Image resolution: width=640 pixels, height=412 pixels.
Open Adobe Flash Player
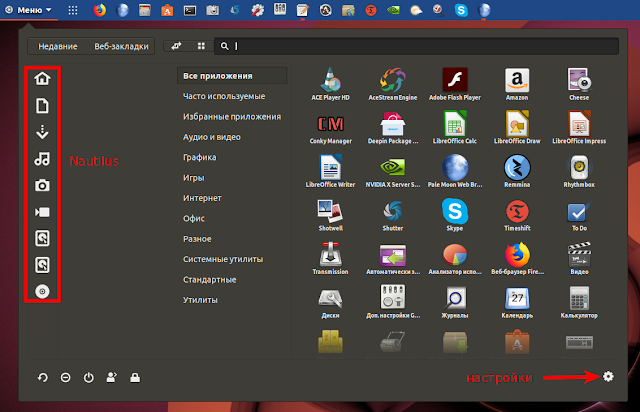pos(455,85)
